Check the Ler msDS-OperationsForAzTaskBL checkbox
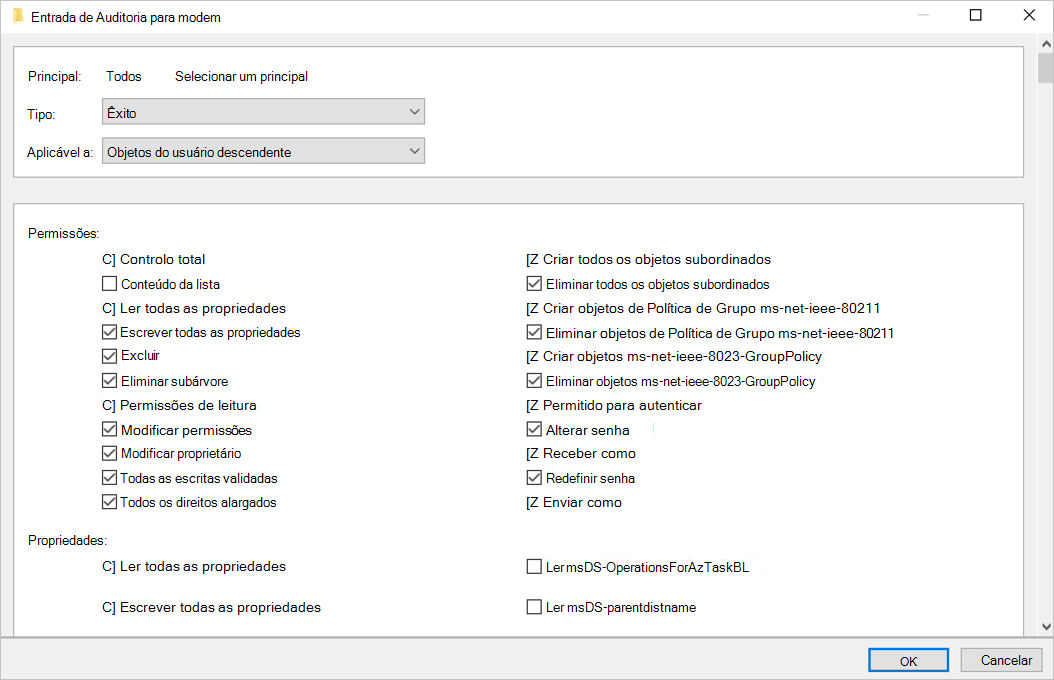Viewport: 1054px width, 680px height. click(534, 567)
